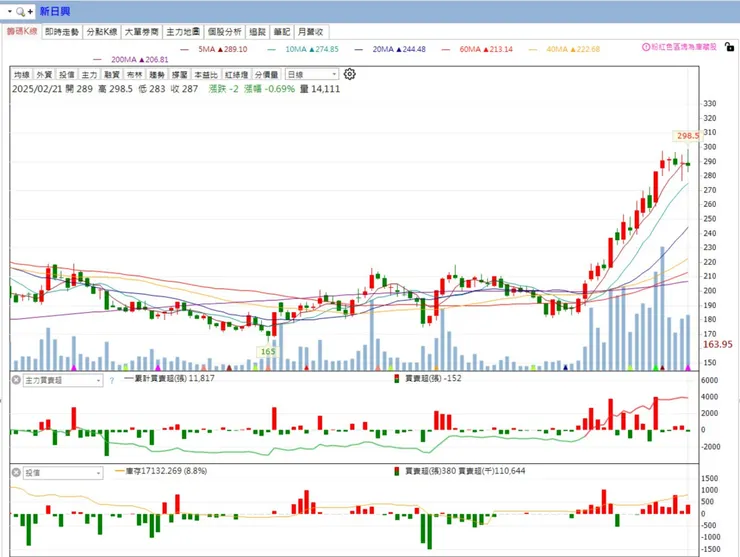The image size is (740, 557).
Task: Open the gear settings icon beside 日線
Action: point(349,74)
